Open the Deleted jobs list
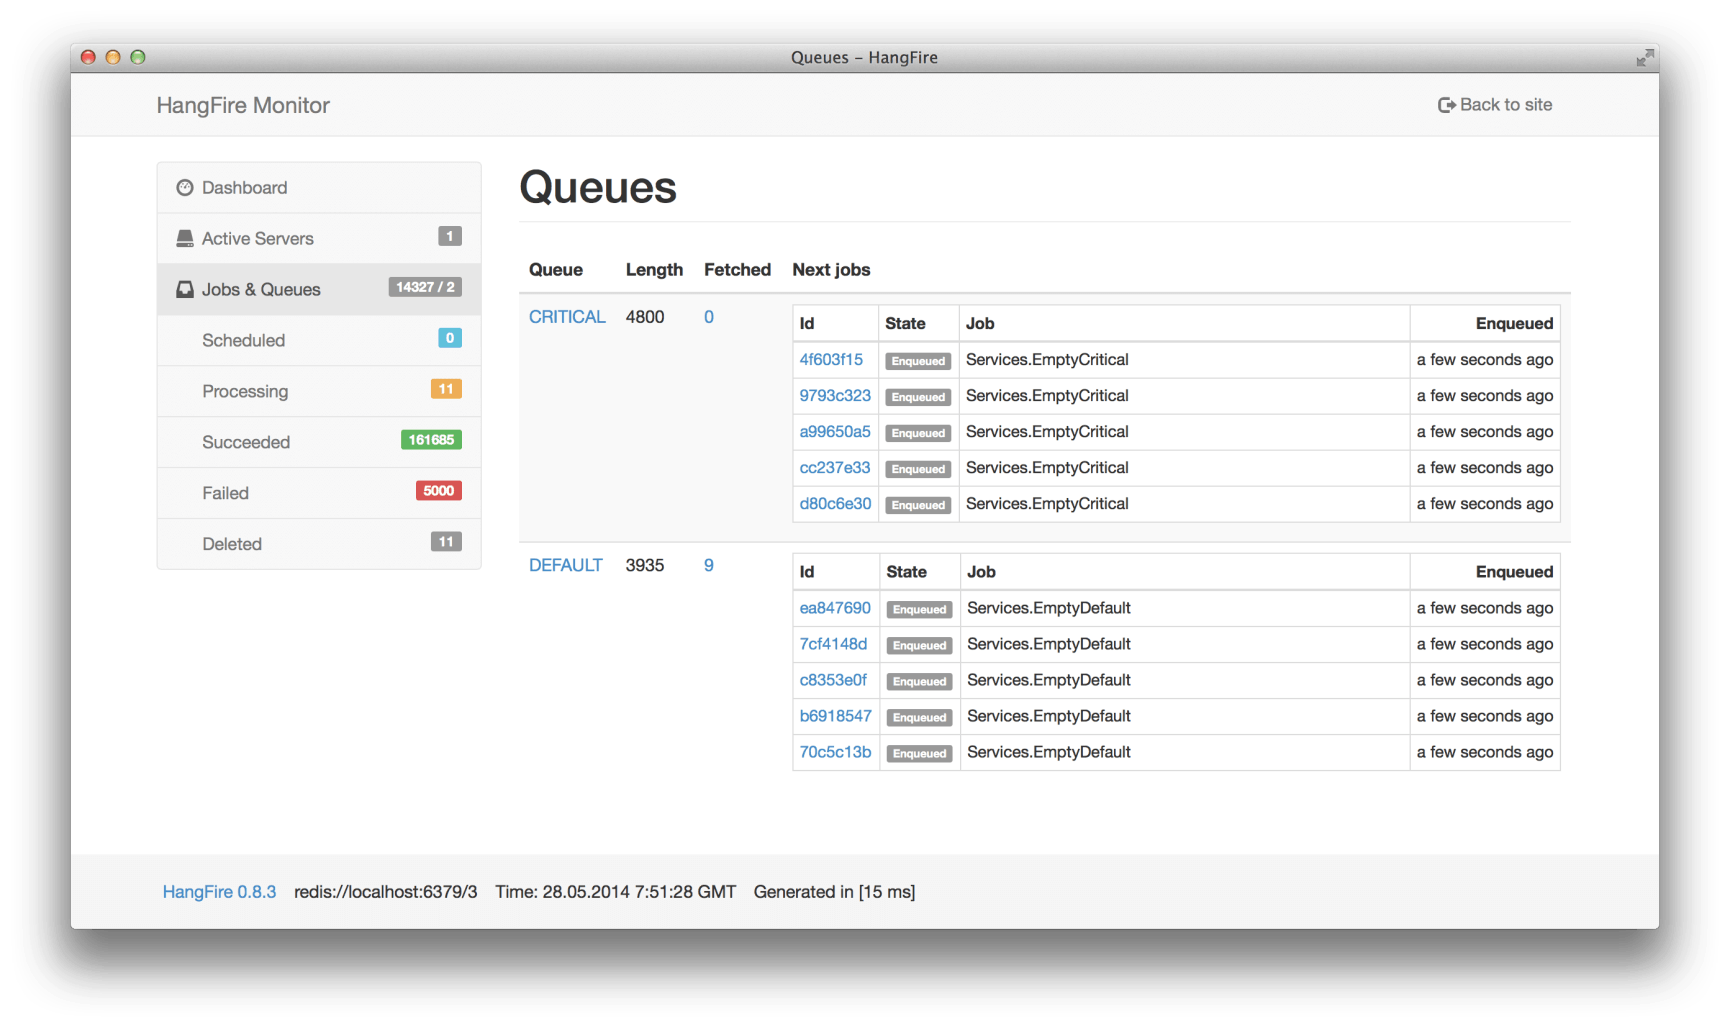 (x=319, y=544)
